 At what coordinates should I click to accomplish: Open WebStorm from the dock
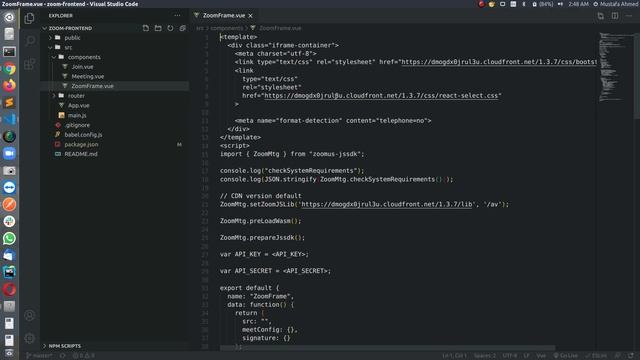(x=9, y=272)
